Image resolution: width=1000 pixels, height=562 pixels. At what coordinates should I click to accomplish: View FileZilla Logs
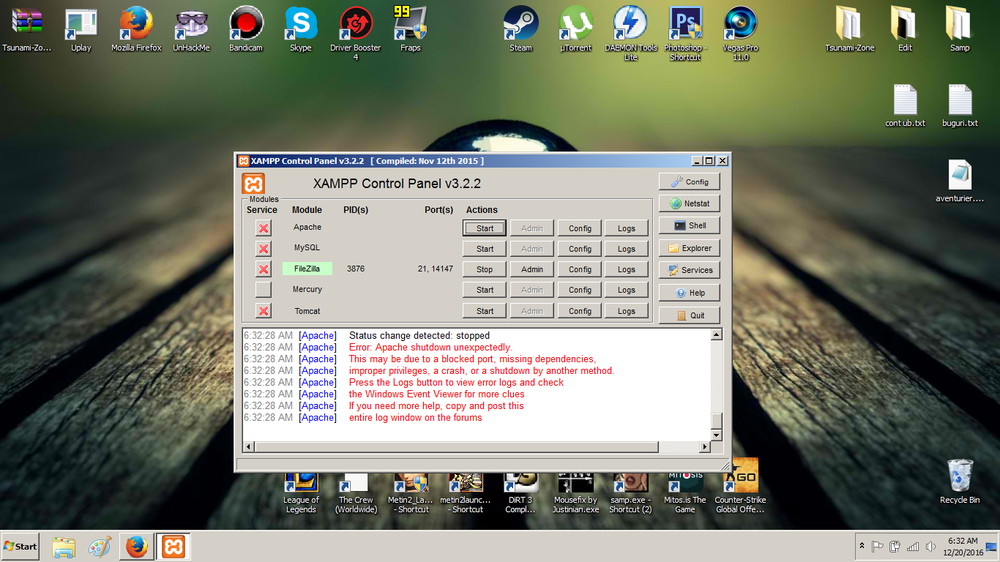(626, 269)
